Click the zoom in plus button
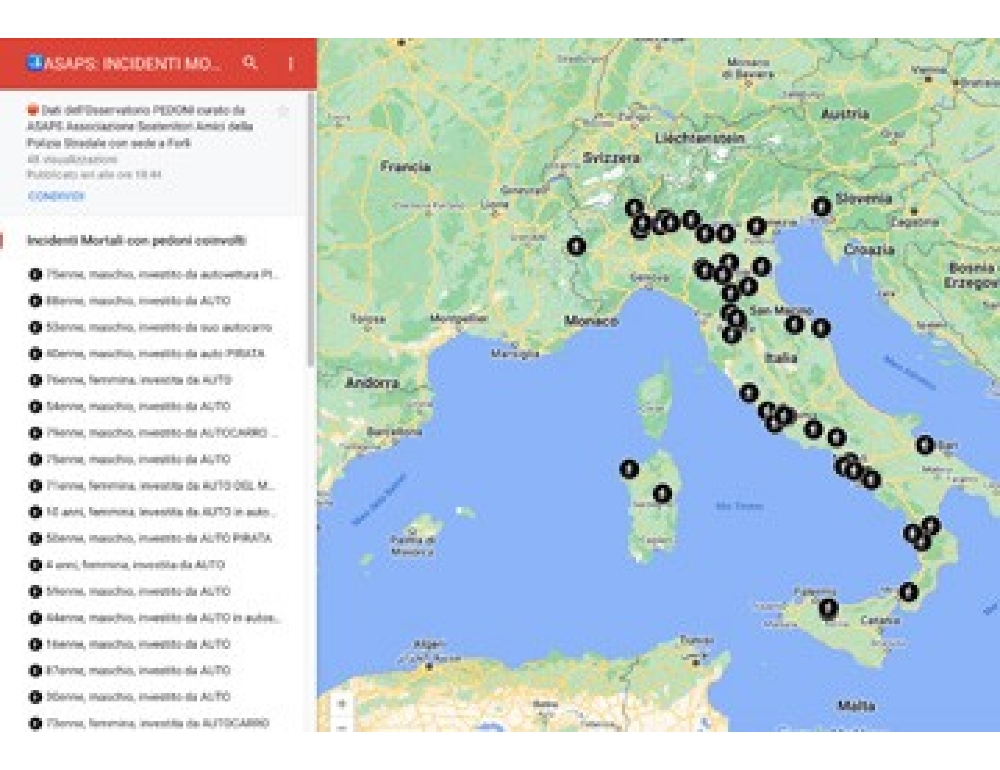Viewport: 1000px width, 770px height. [x=342, y=704]
